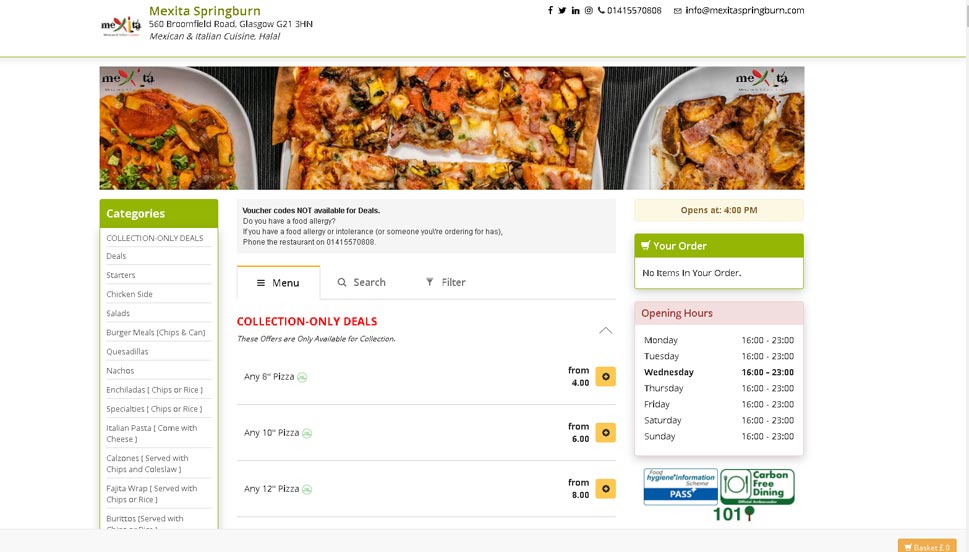
Task: Open the LinkedIn icon in header
Action: pyautogui.click(x=575, y=11)
